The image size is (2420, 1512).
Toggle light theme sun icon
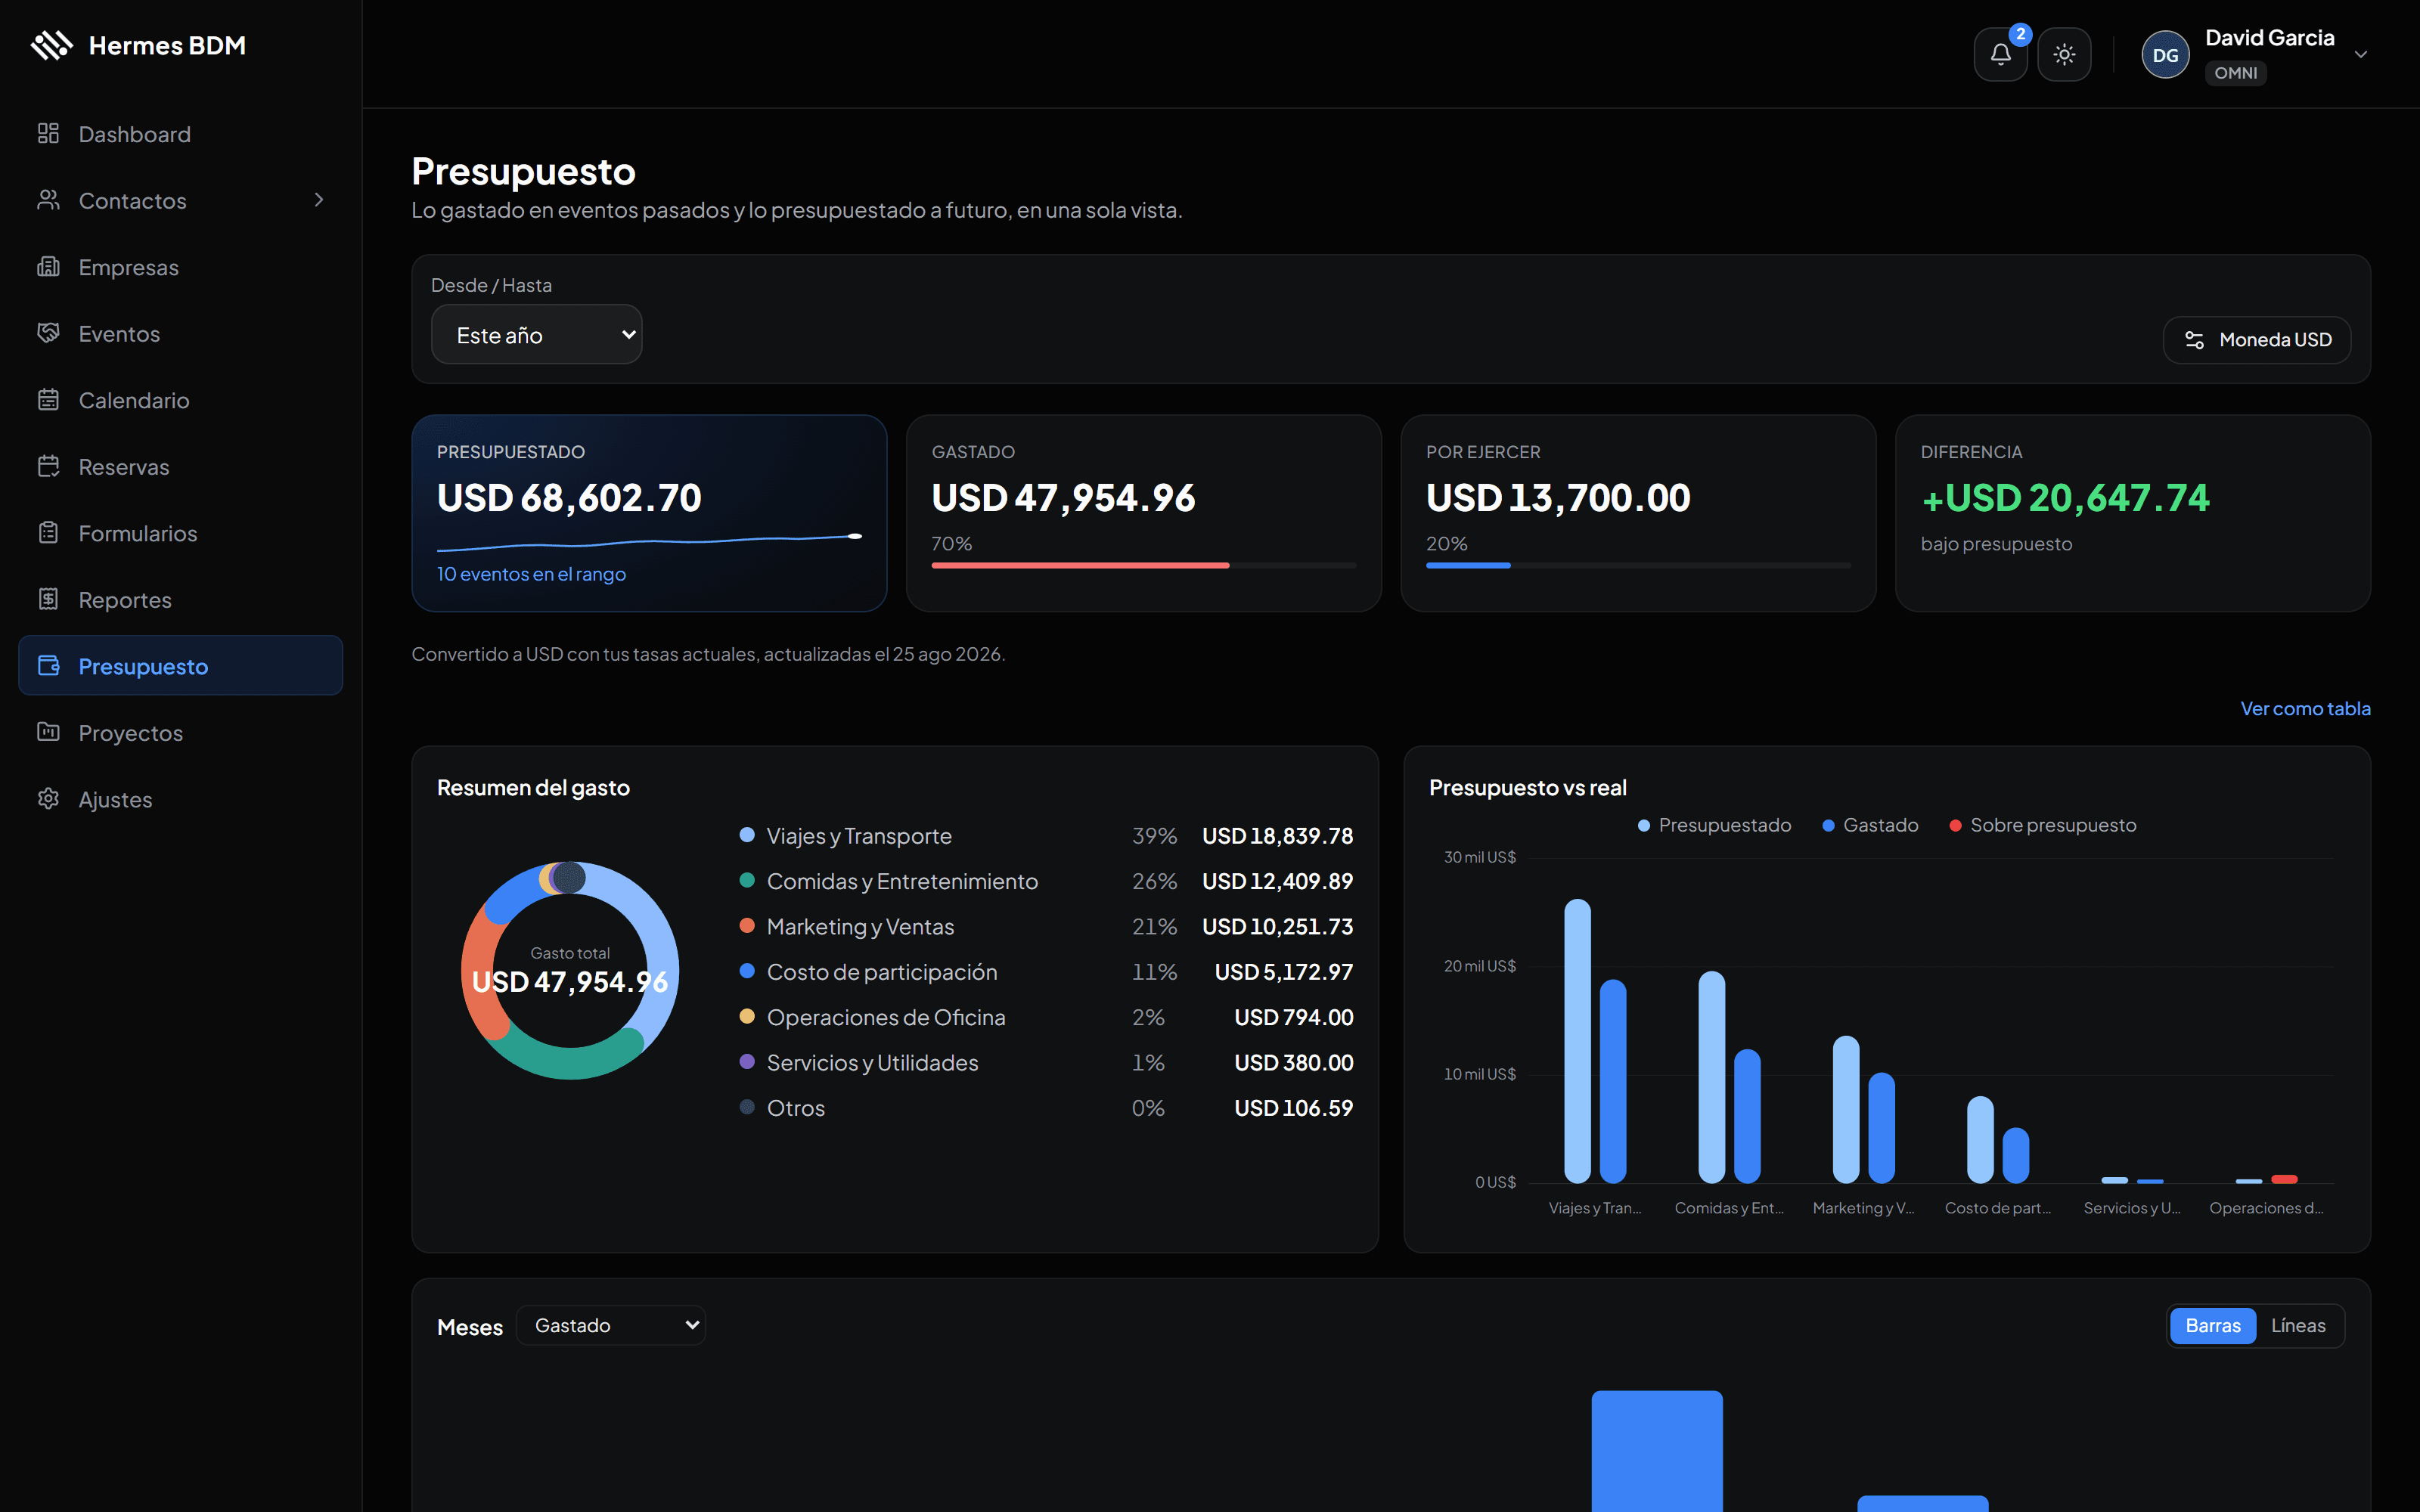tap(2064, 54)
